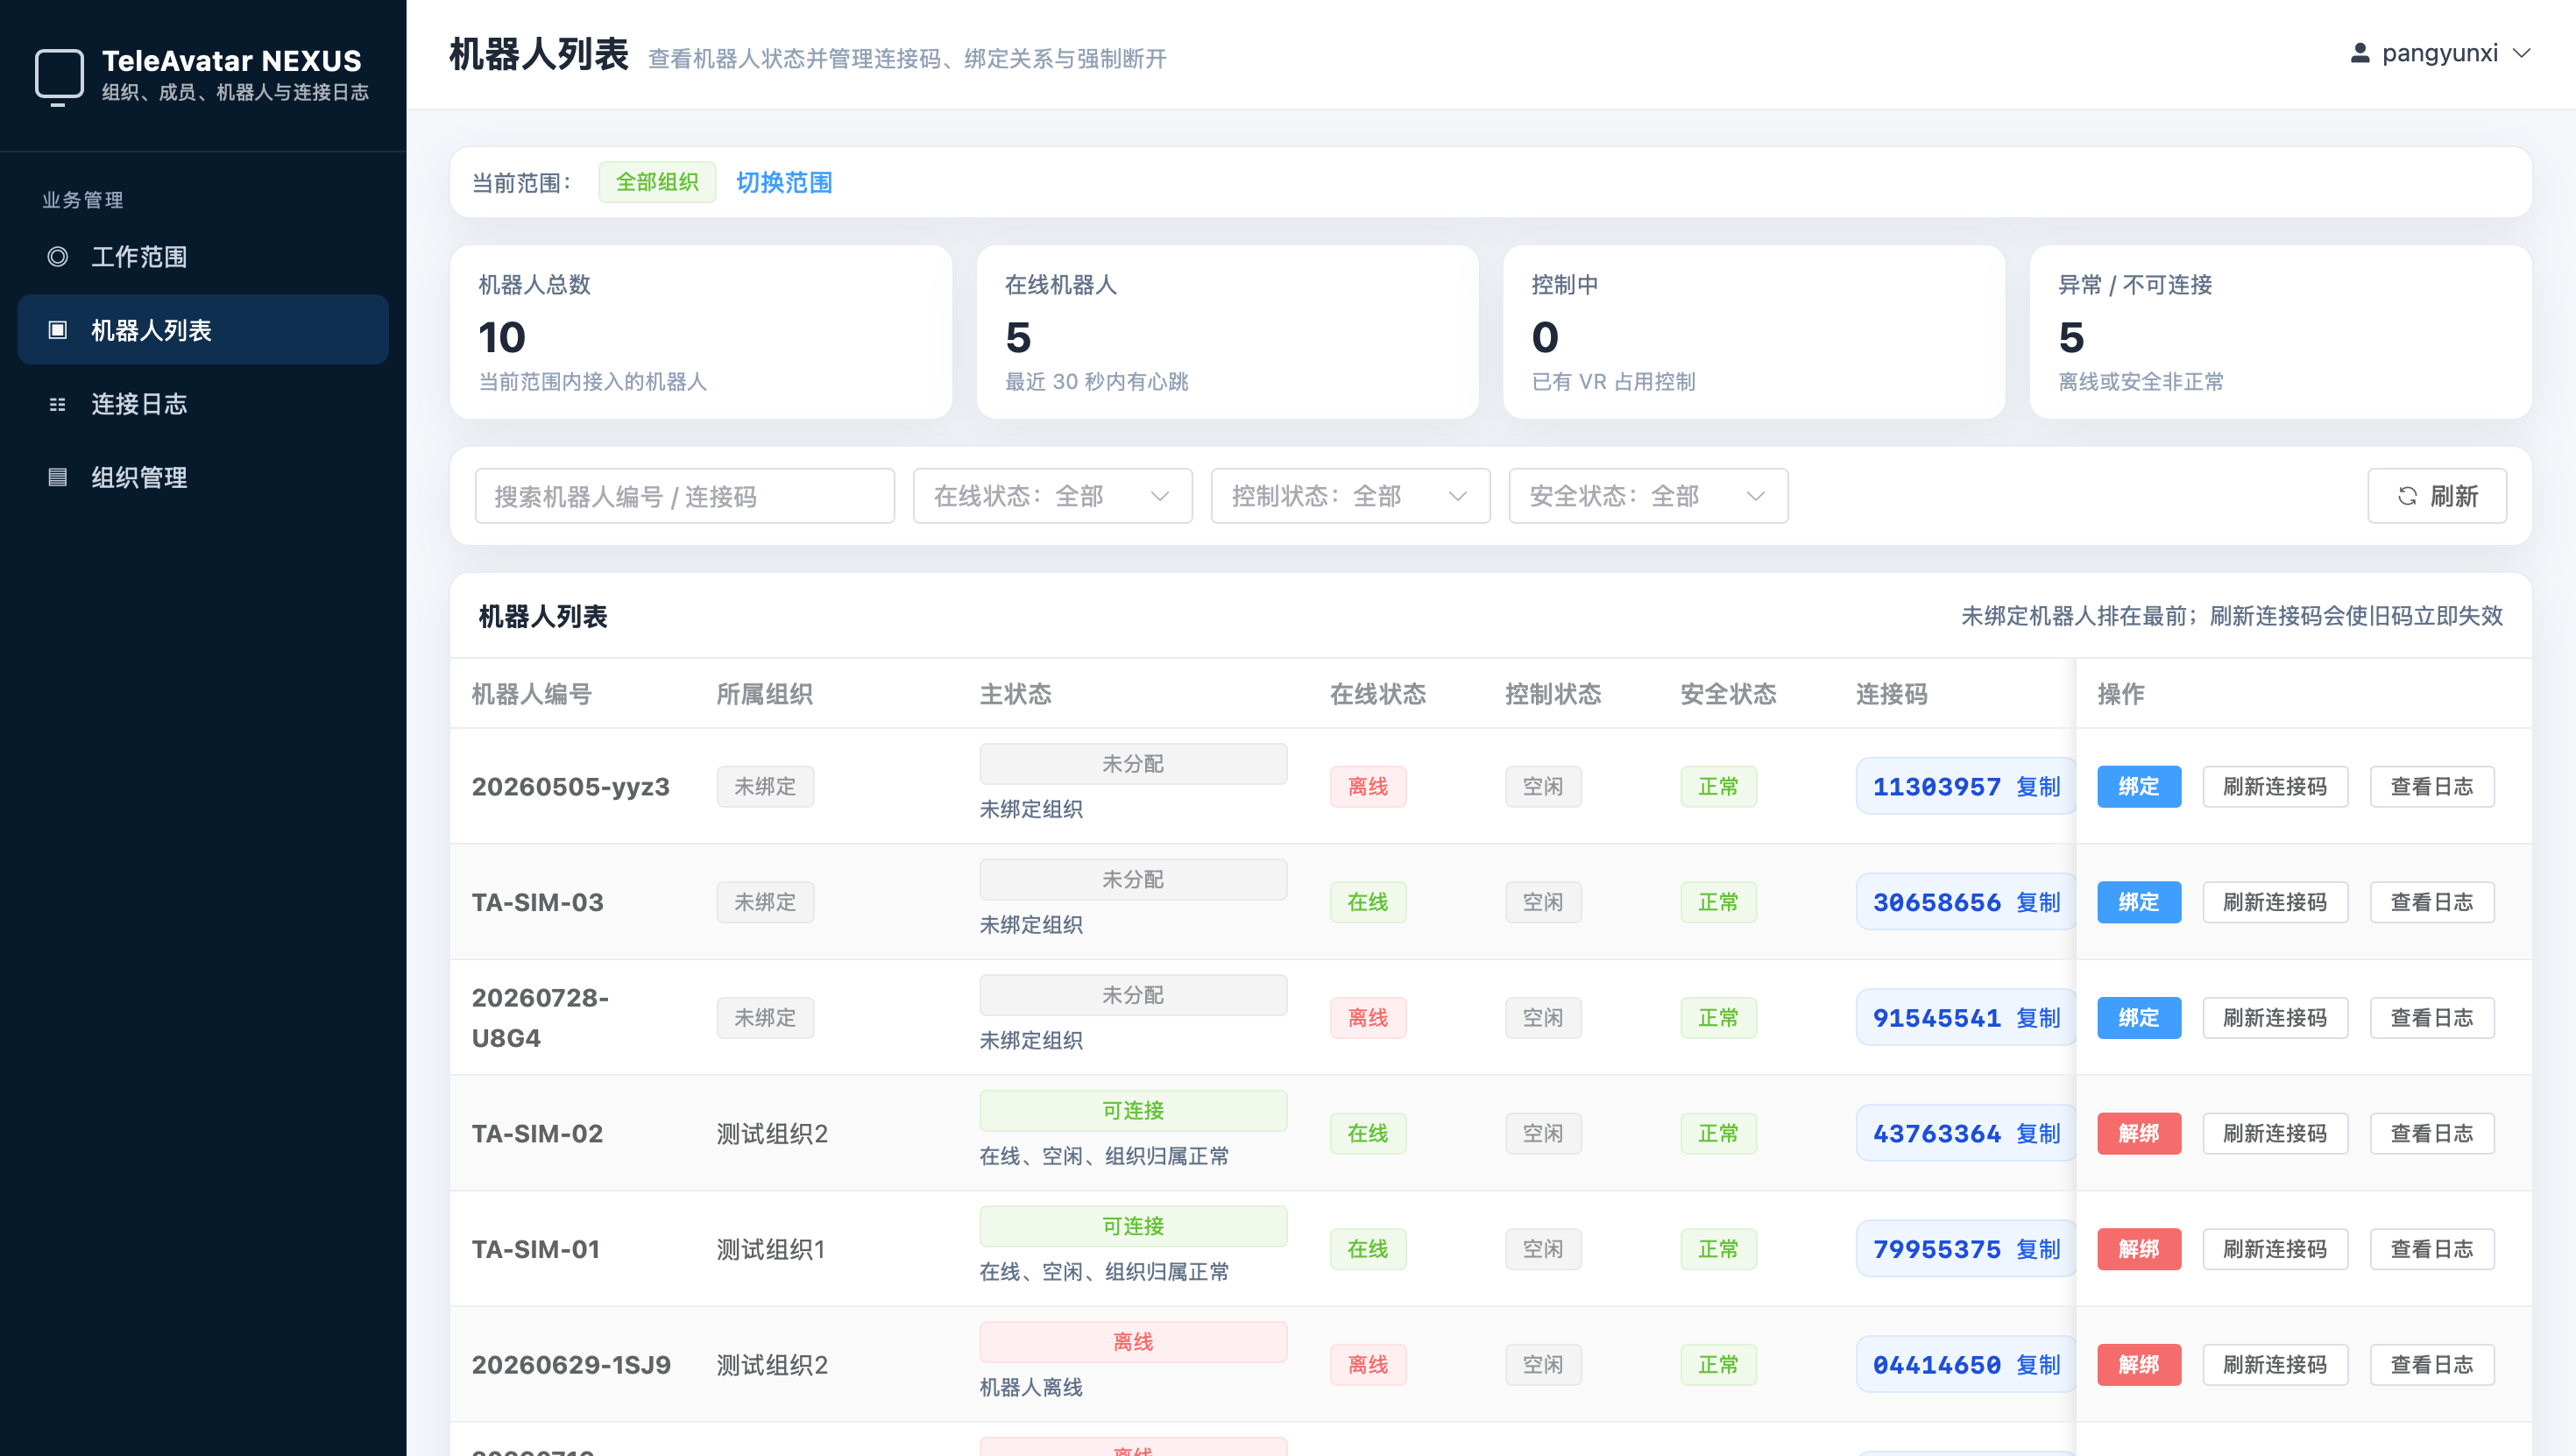Click 刷新连接码 for TA-SIM-03

point(2275,902)
